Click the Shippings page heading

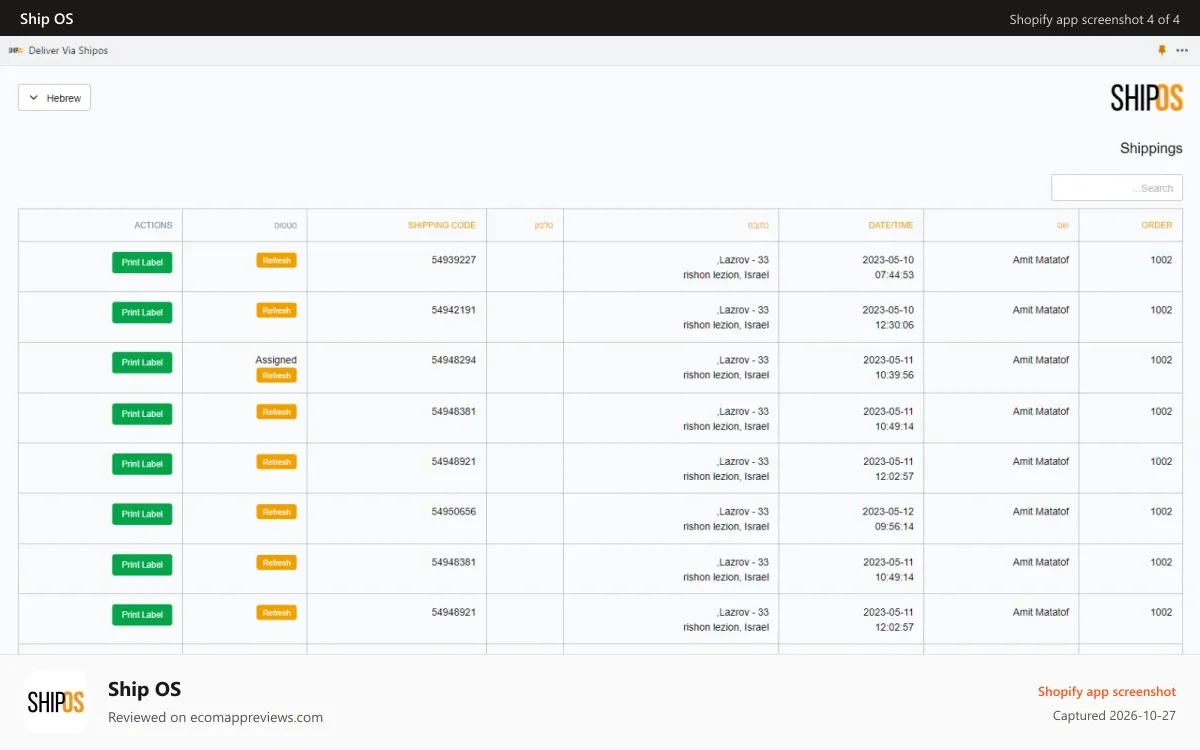pos(1151,148)
